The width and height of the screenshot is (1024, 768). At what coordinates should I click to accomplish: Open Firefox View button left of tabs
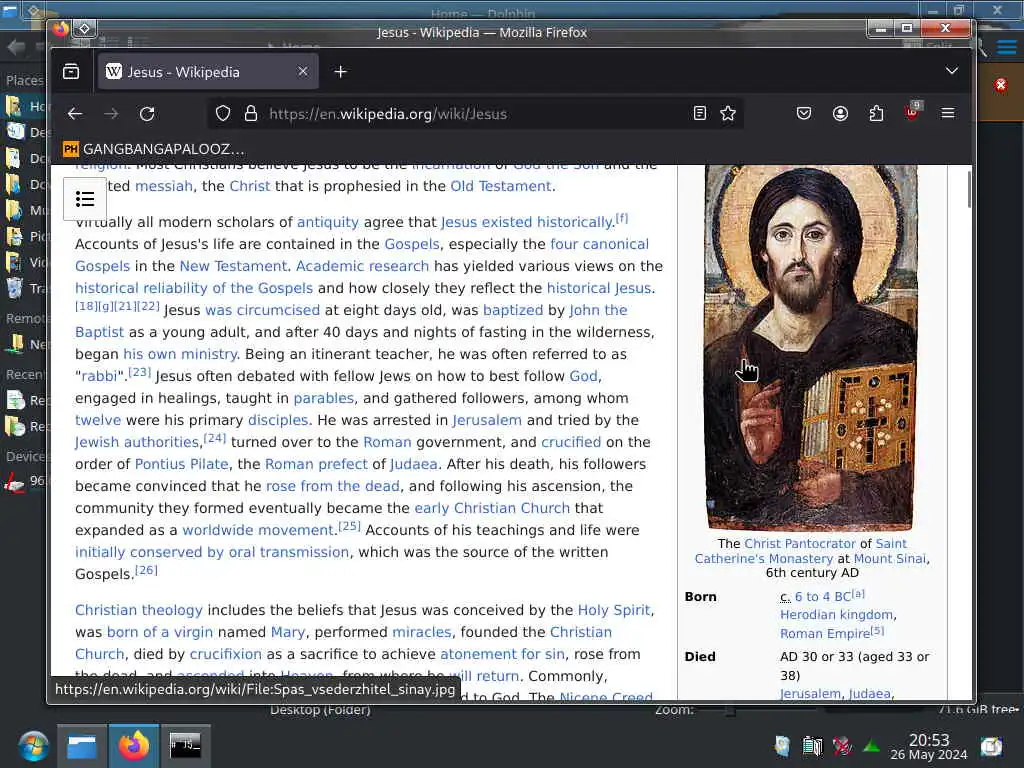pos(71,72)
